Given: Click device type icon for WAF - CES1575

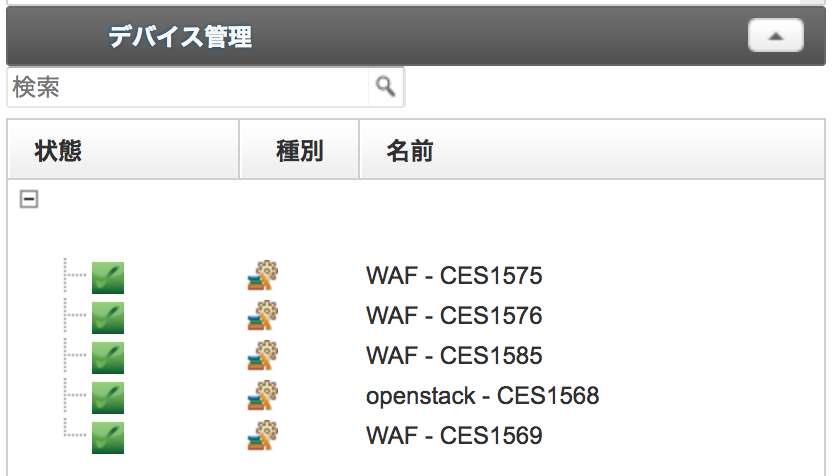Looking at the screenshot, I should (263, 275).
